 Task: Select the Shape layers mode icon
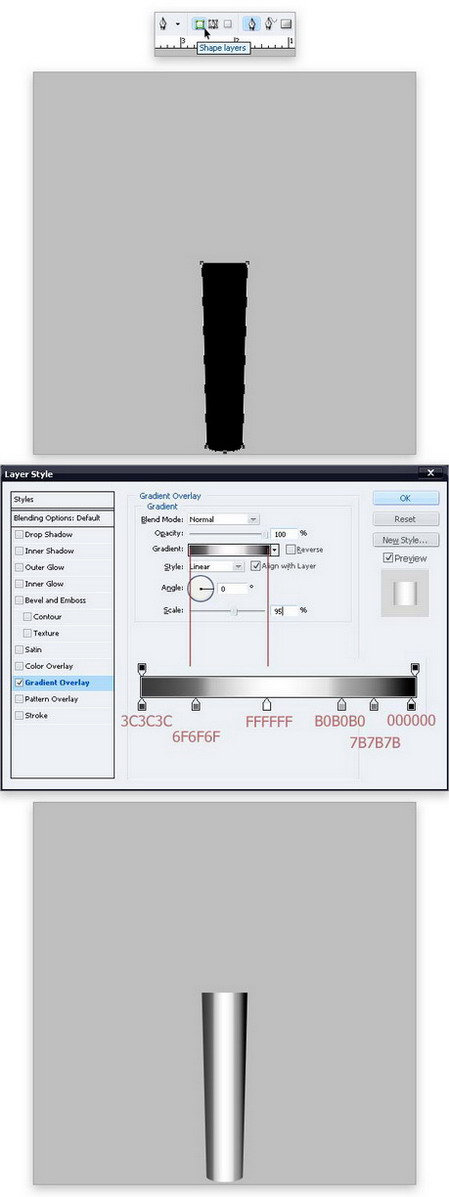(200, 24)
